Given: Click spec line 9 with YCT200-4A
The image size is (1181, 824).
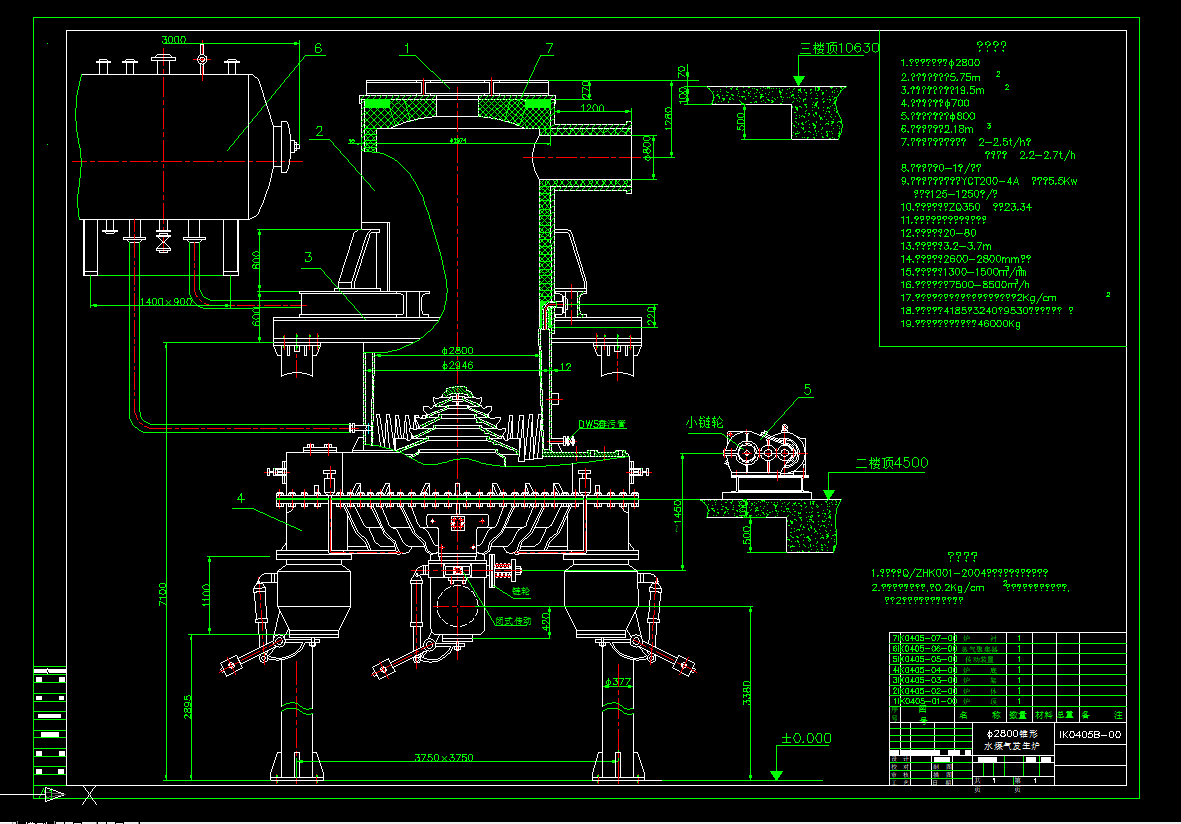Looking at the screenshot, I should 989,181.
